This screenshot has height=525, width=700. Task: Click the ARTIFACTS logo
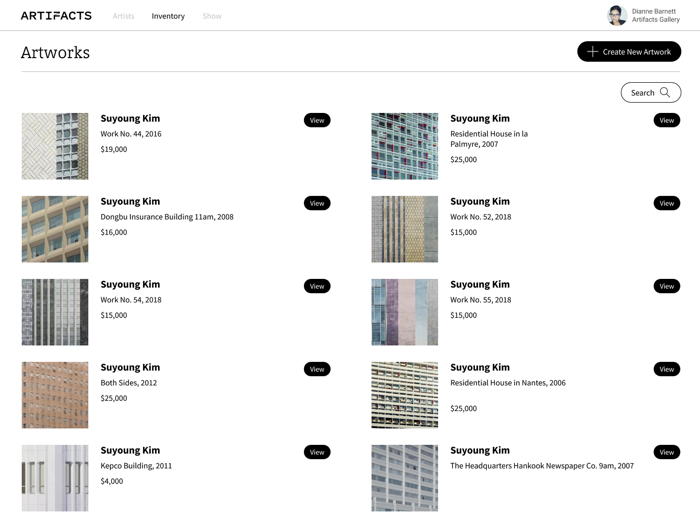(x=56, y=16)
